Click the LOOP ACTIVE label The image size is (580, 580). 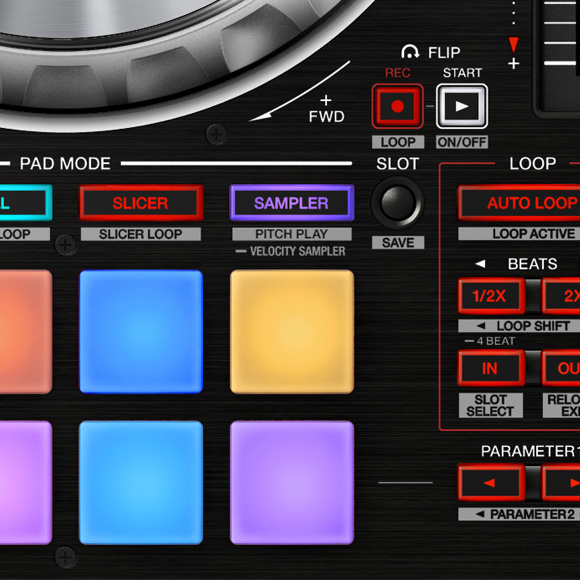tap(519, 234)
